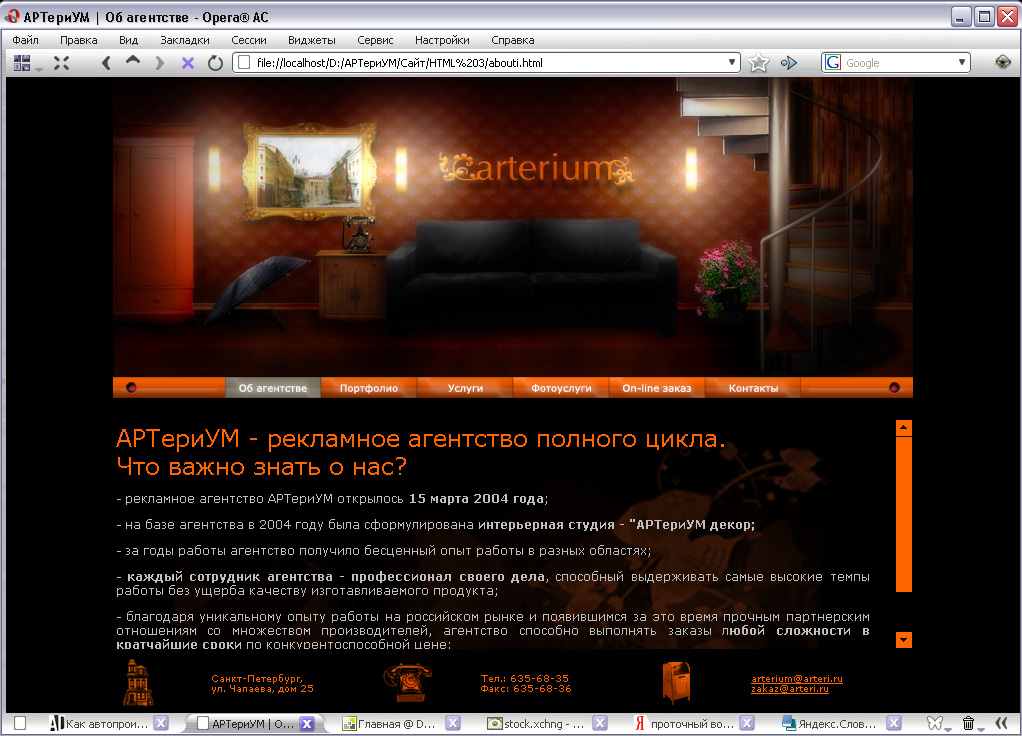Open 'Контакты' site navigation item
1022x736 pixels.
pos(753,388)
